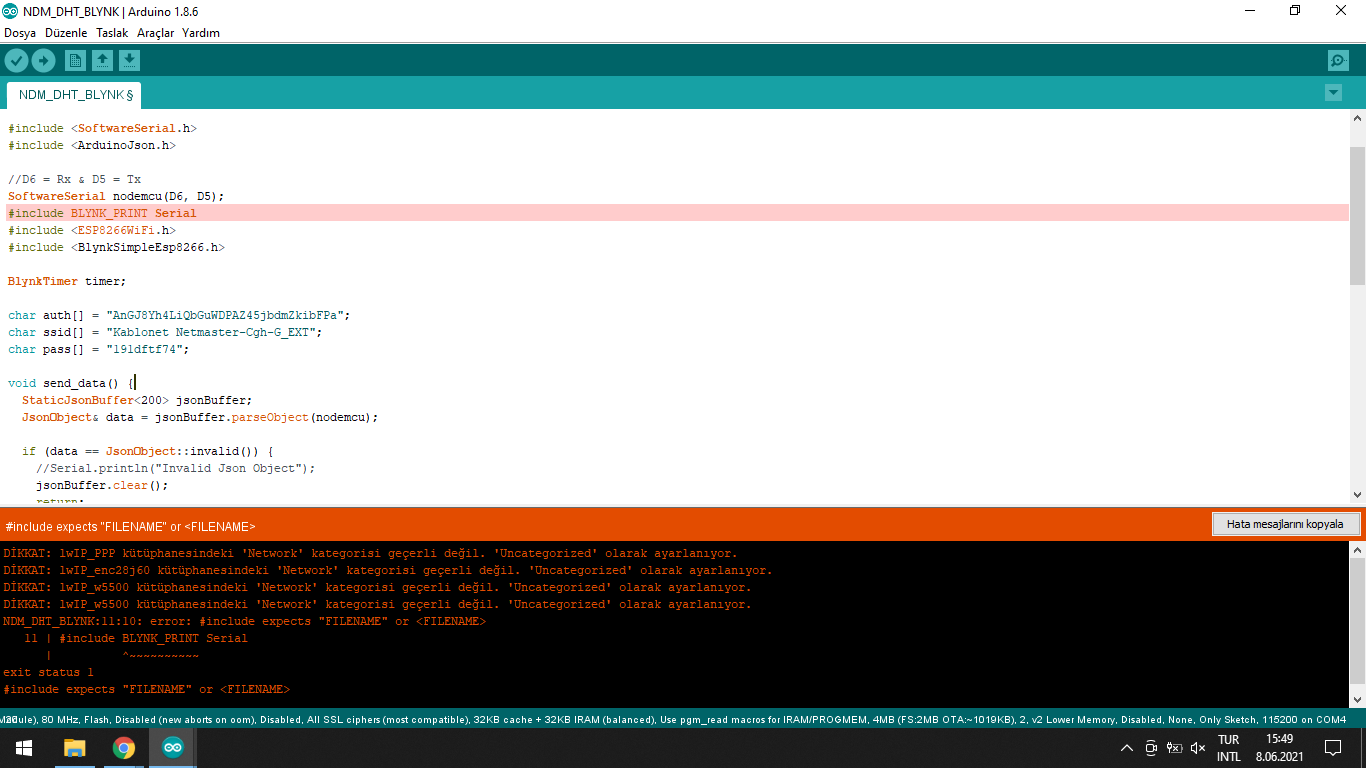Click the 'NDM_DHT_BLYNK:11:10: error' console line
The image size is (1366, 768).
click(245, 621)
